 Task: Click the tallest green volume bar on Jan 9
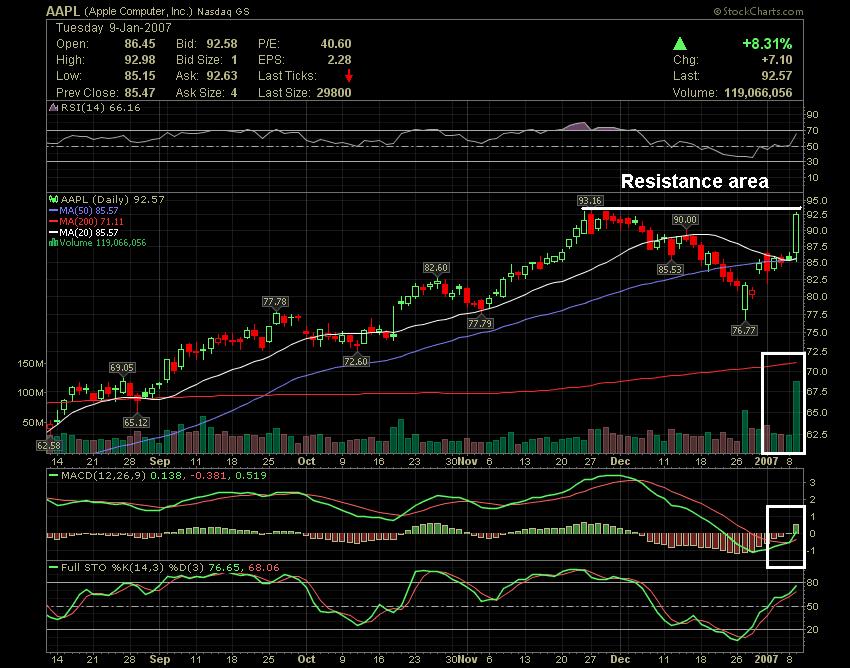coord(796,417)
